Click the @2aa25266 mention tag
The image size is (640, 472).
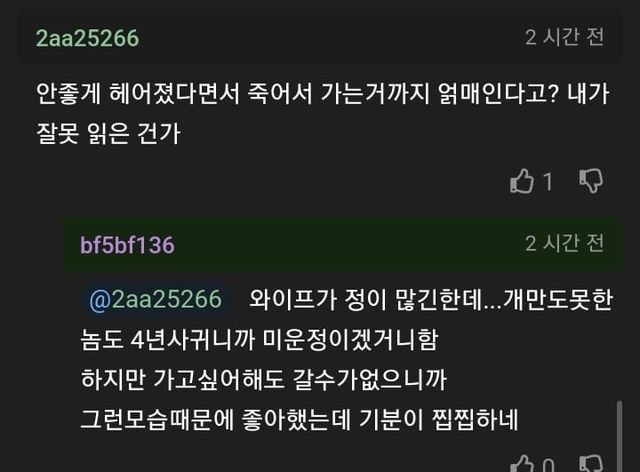[155, 300]
